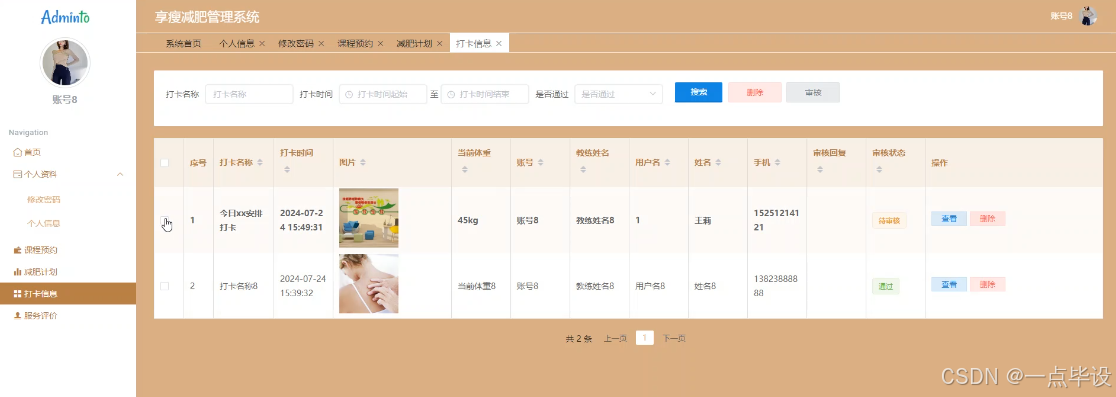Close the 修改密码 tab with its X icon
Image resolution: width=1116 pixels, height=397 pixels.
click(321, 43)
